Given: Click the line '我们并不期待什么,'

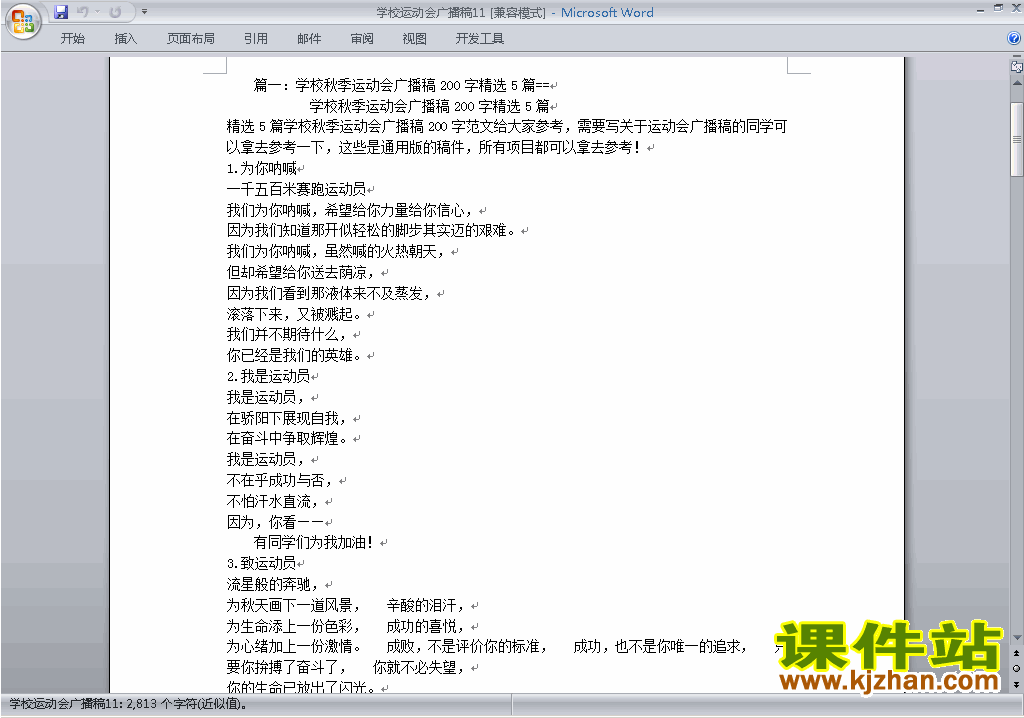Looking at the screenshot, I should pyautogui.click(x=286, y=335).
